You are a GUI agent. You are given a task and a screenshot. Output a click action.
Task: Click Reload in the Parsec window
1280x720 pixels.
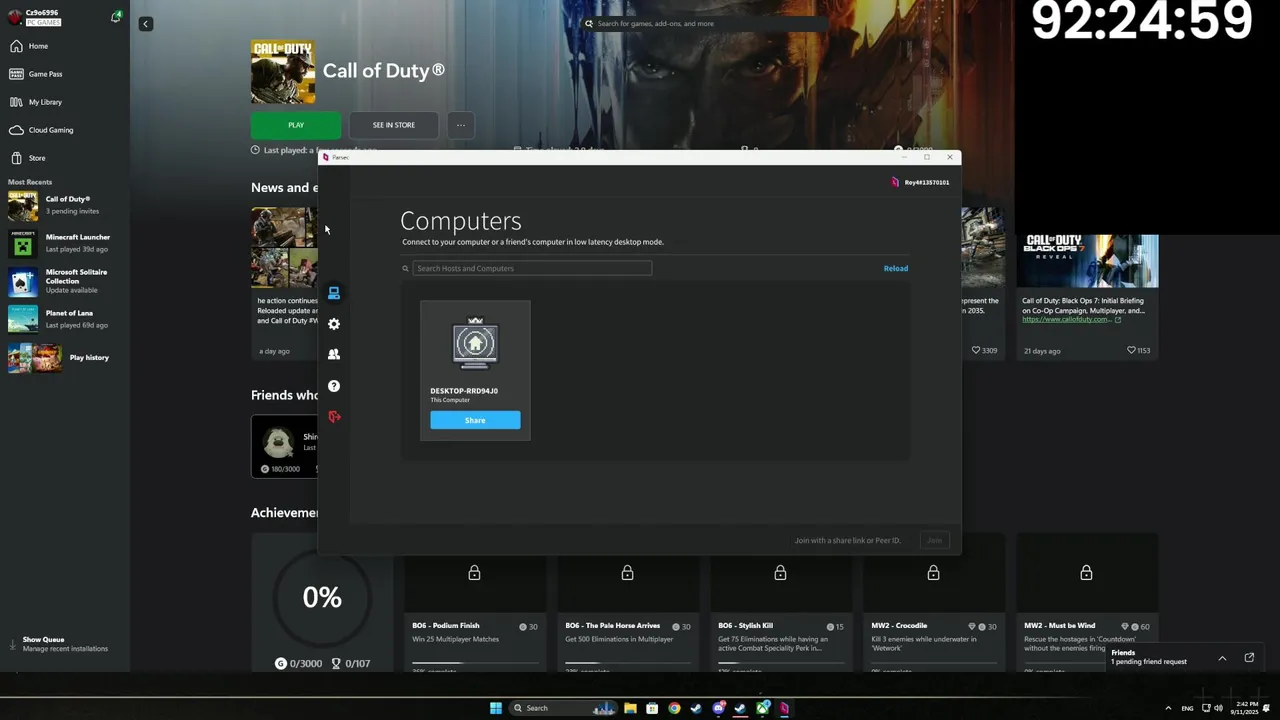(x=896, y=268)
